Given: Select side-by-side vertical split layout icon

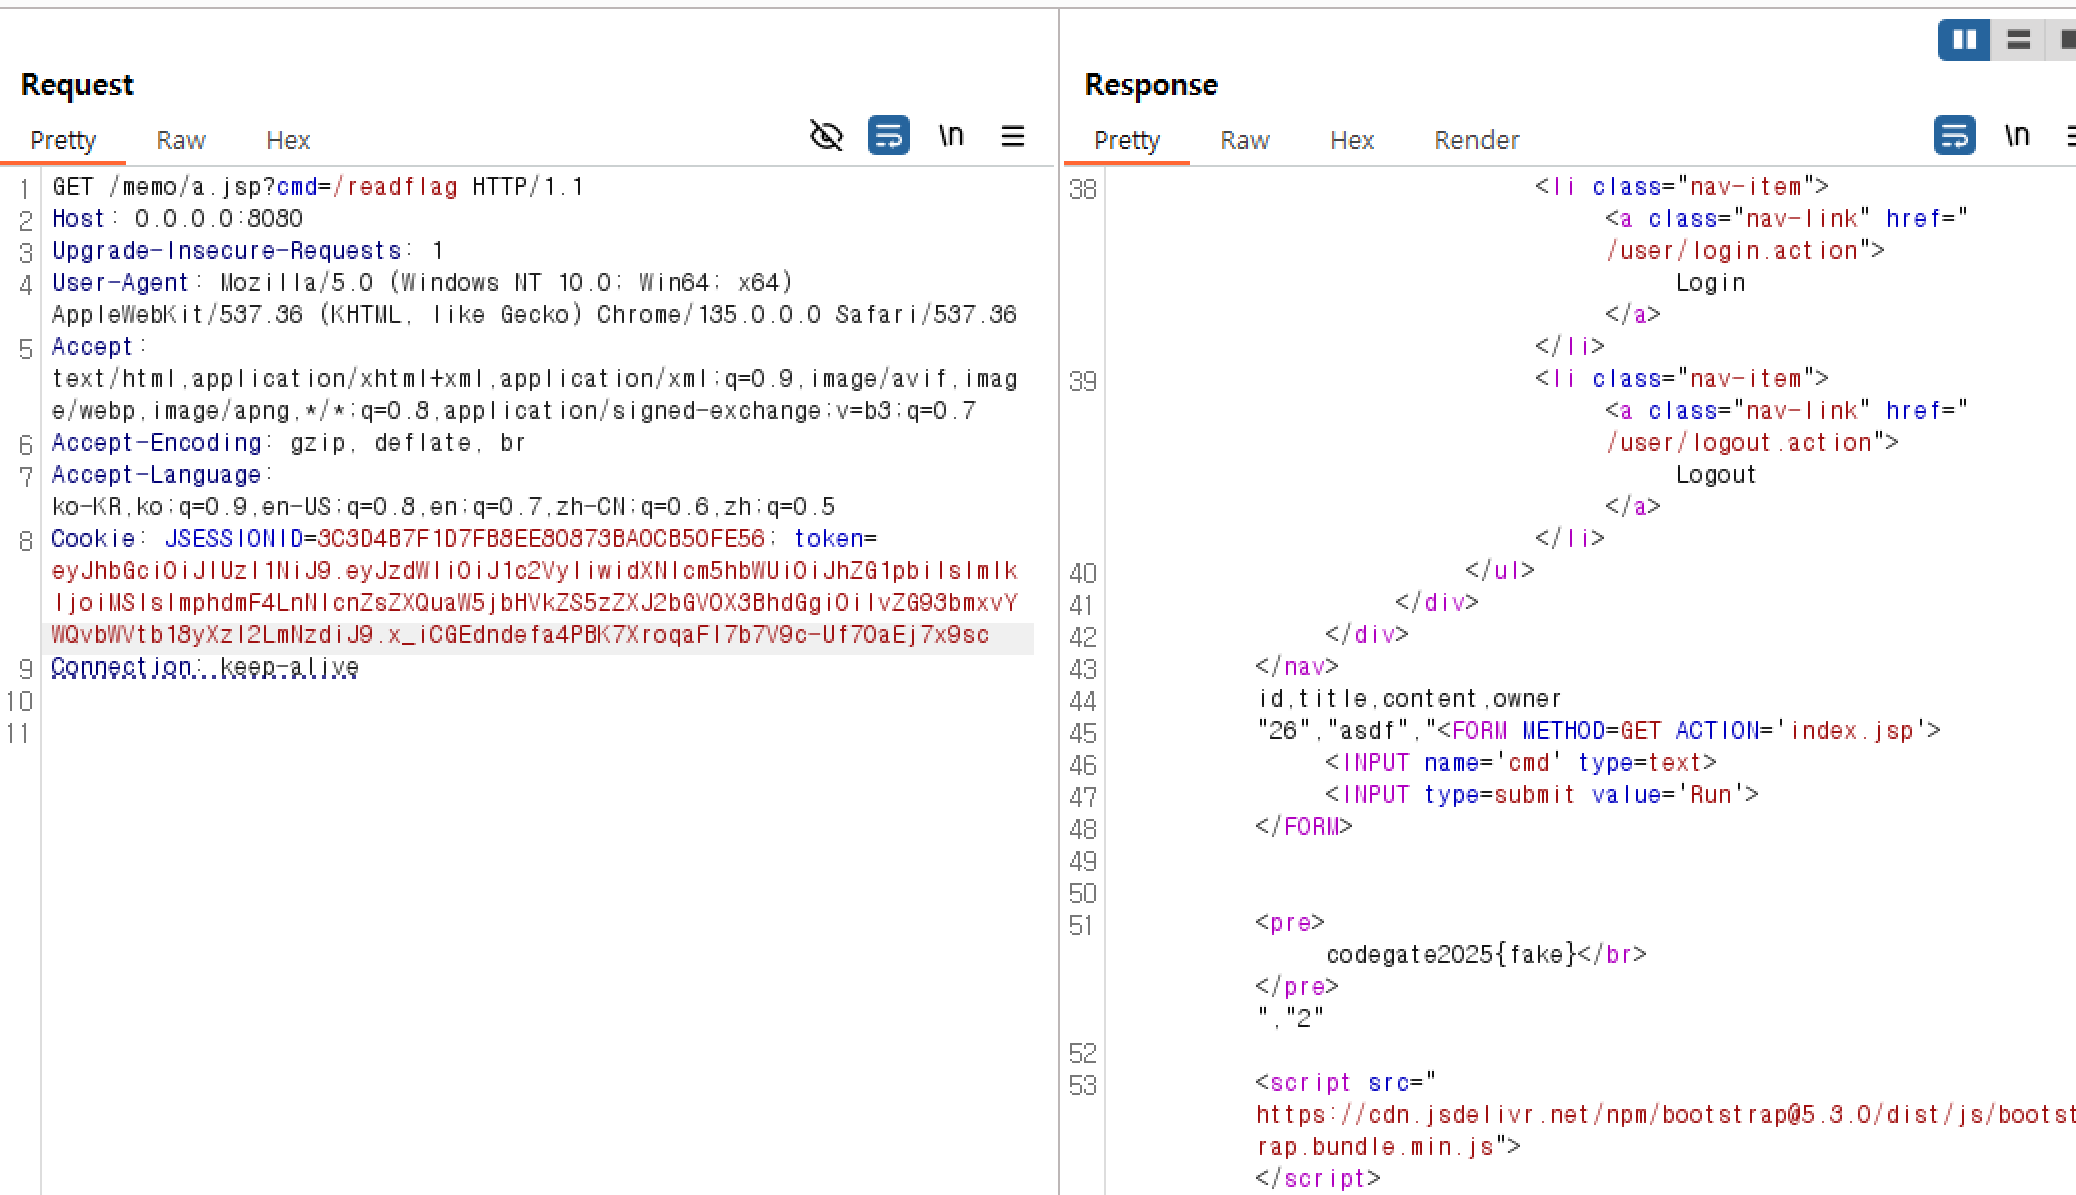Looking at the screenshot, I should (x=1964, y=40).
